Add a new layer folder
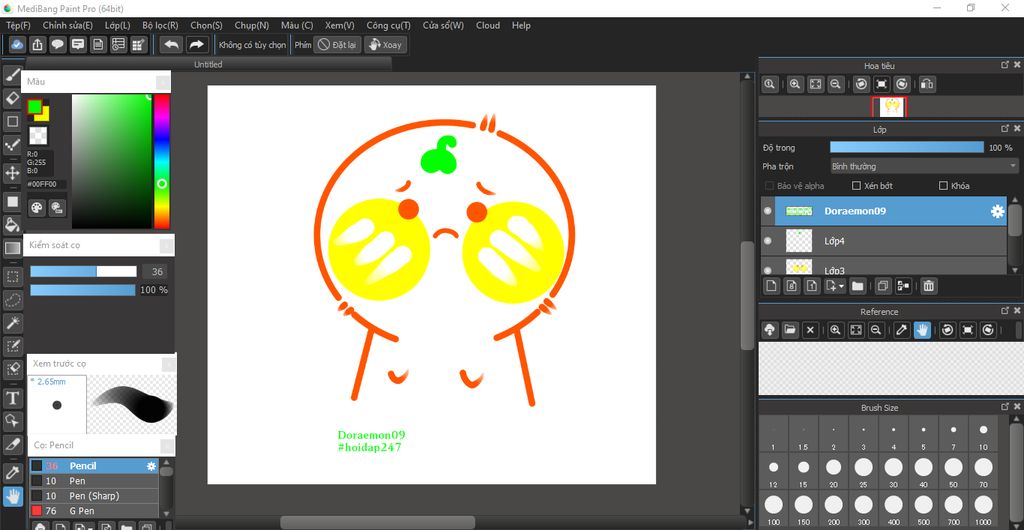Viewport: 1024px width, 530px height. tap(857, 286)
